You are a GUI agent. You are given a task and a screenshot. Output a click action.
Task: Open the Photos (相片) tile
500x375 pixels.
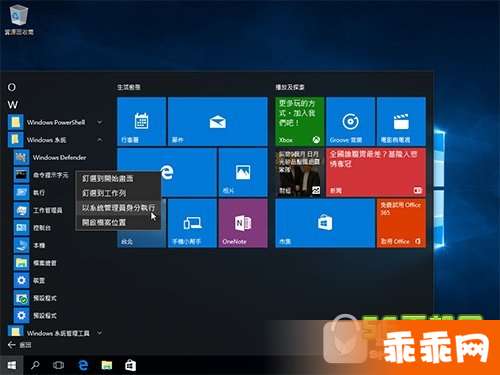(243, 172)
